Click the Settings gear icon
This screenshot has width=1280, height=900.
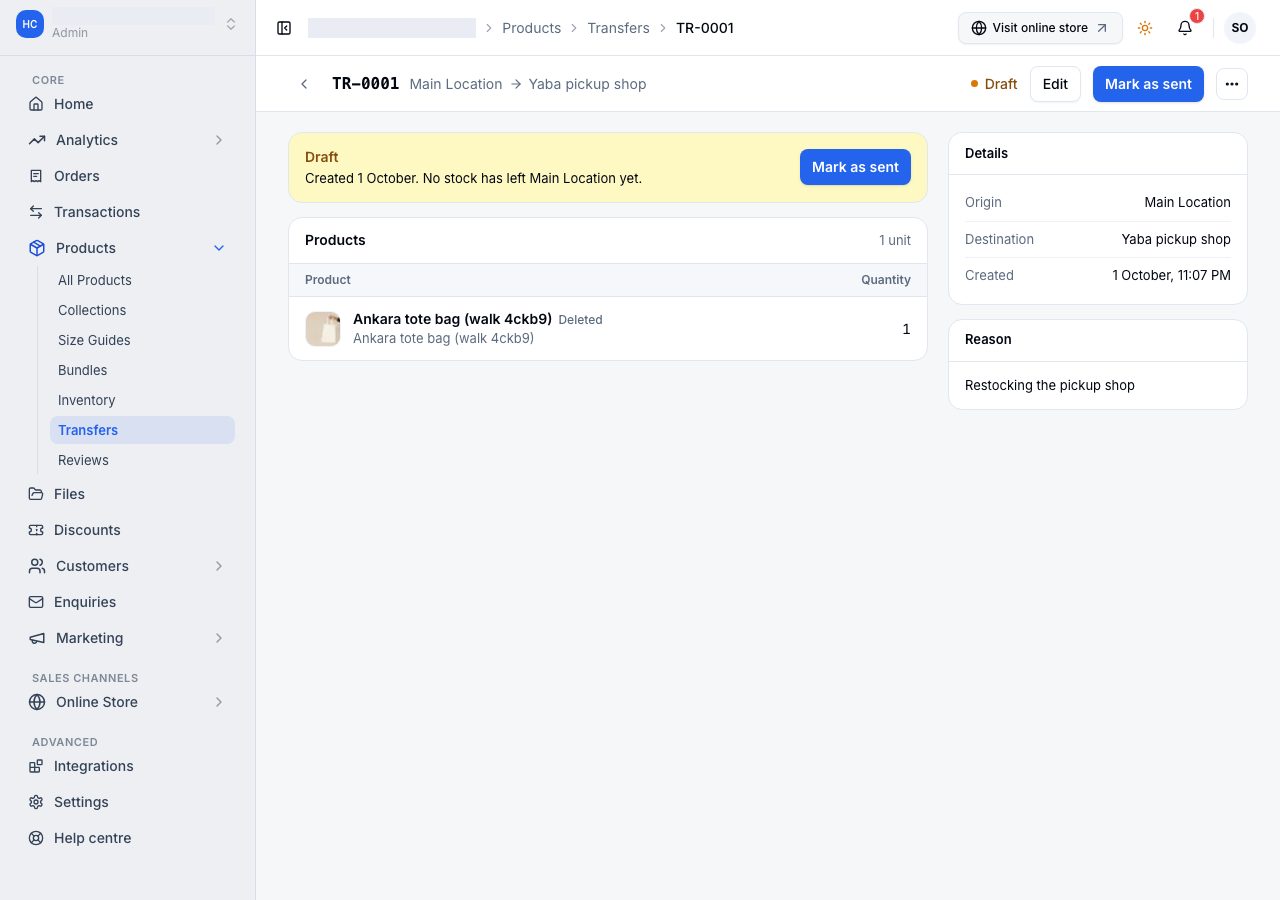click(x=36, y=802)
